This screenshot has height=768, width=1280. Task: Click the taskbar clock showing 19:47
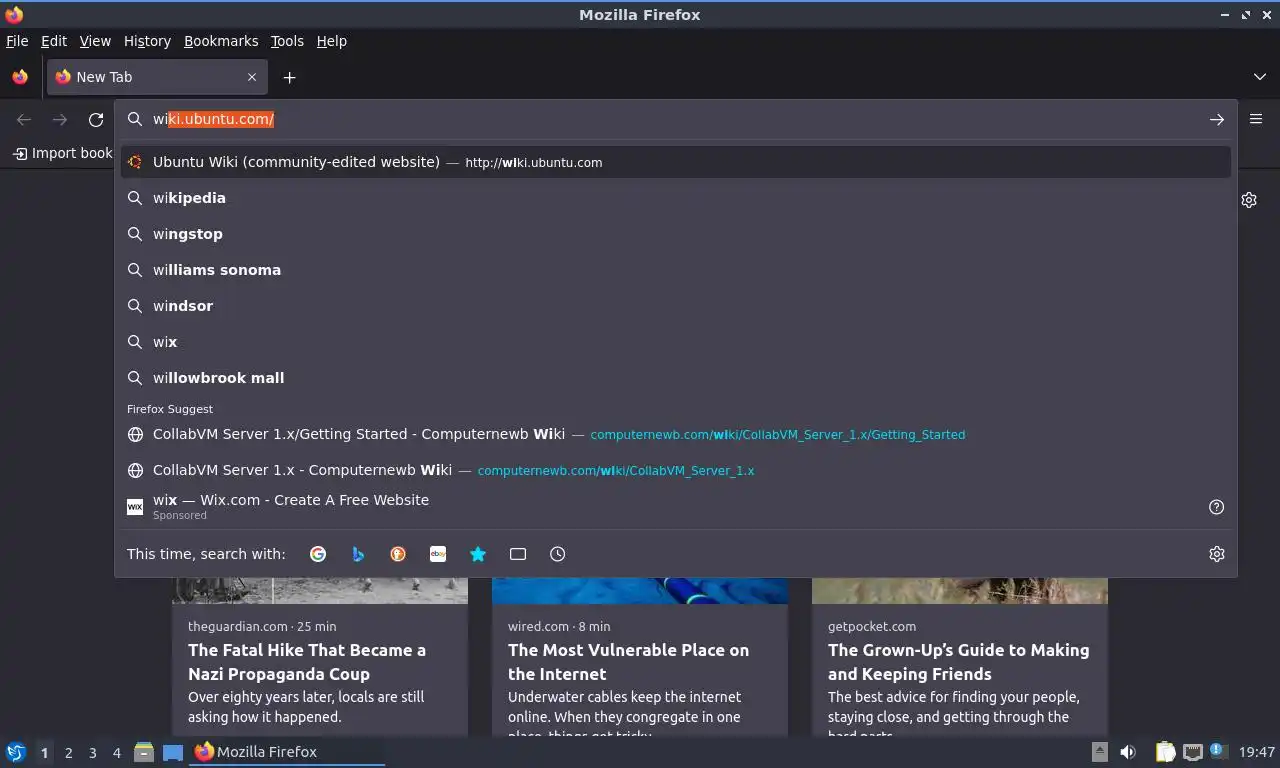coord(1257,752)
